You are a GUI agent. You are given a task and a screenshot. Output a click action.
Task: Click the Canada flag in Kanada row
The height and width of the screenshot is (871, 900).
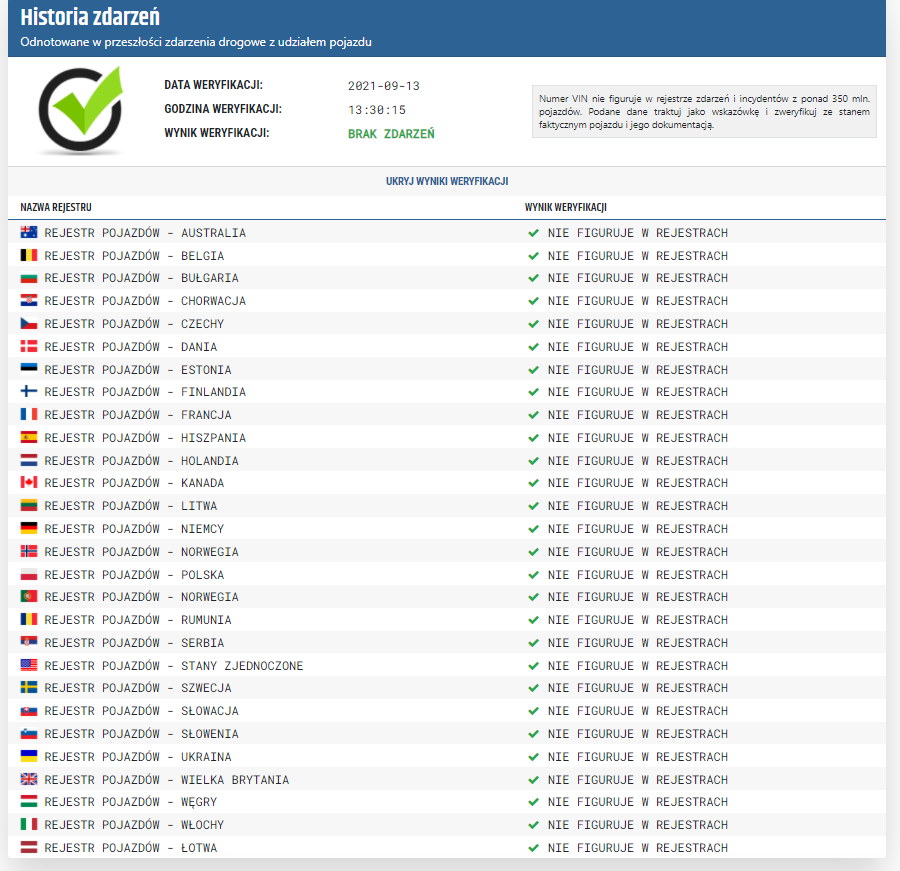tap(29, 483)
